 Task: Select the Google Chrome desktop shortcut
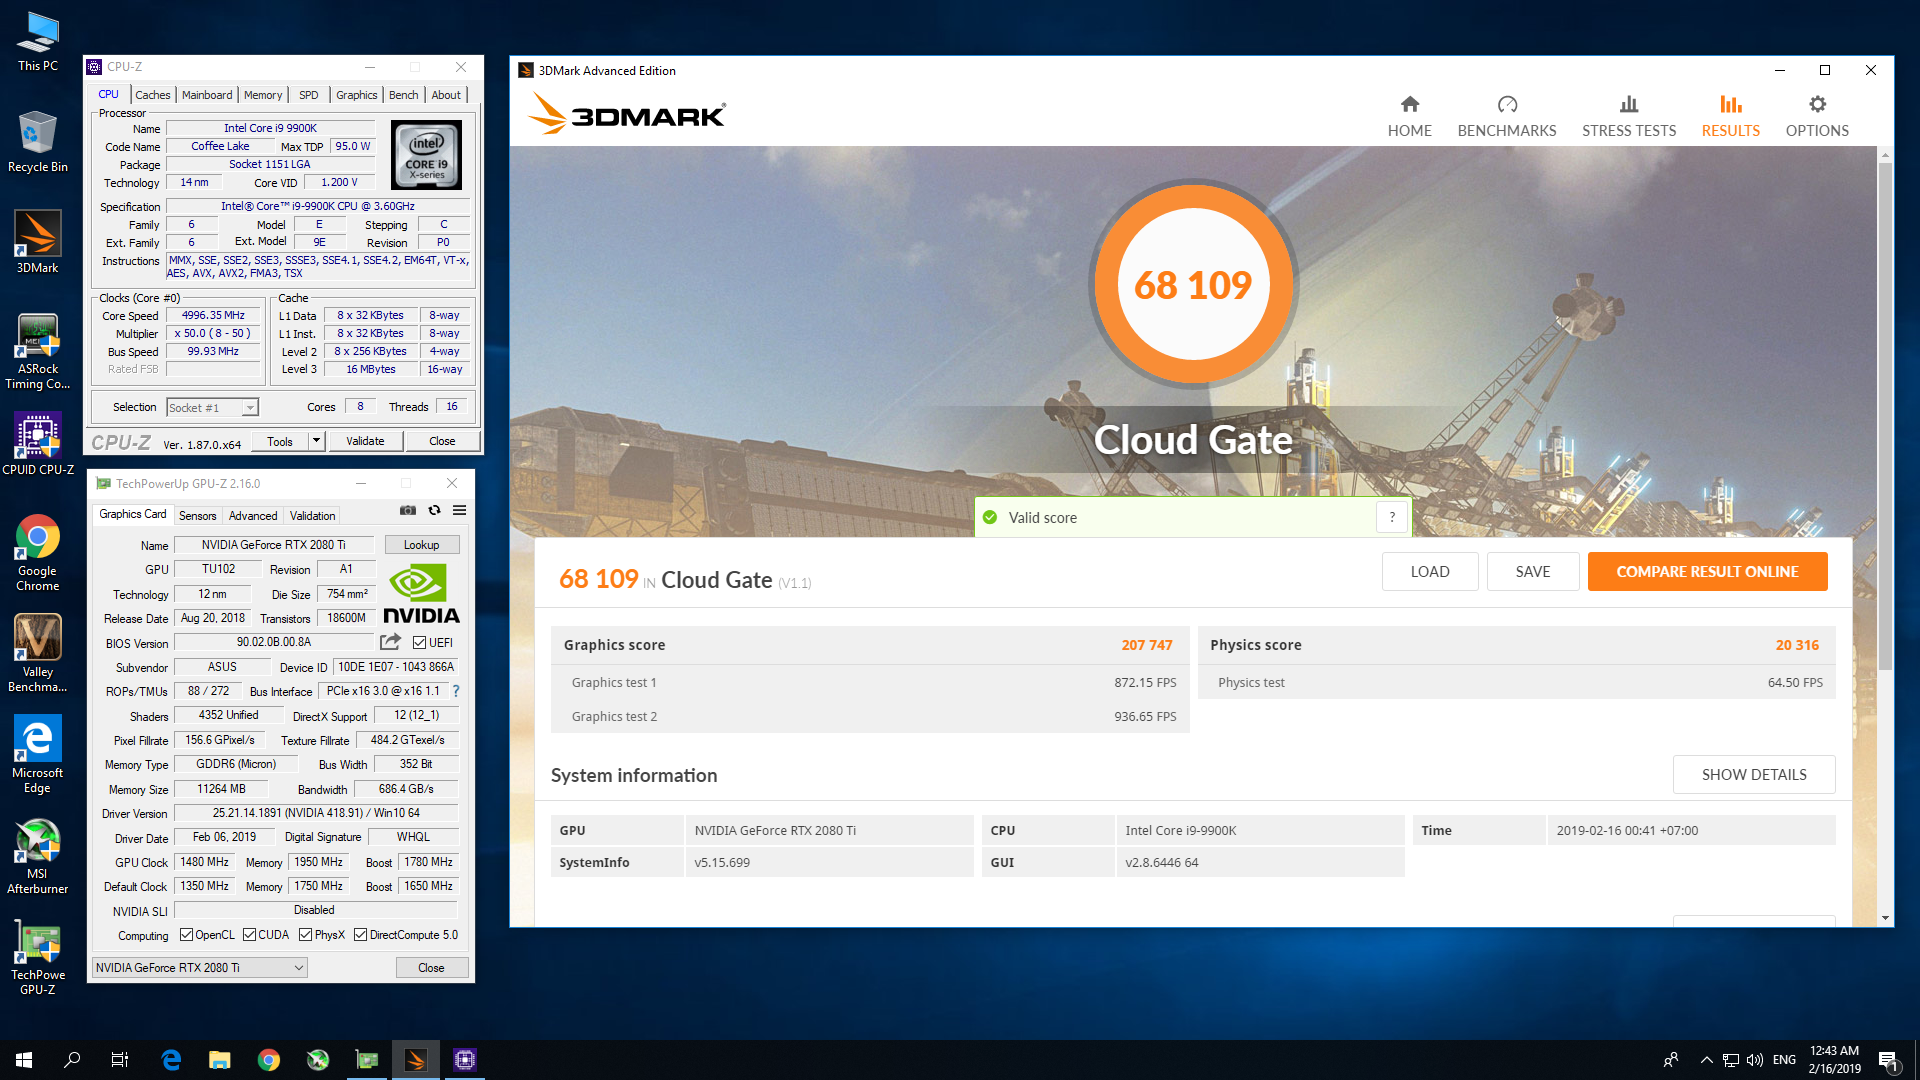[x=38, y=553]
